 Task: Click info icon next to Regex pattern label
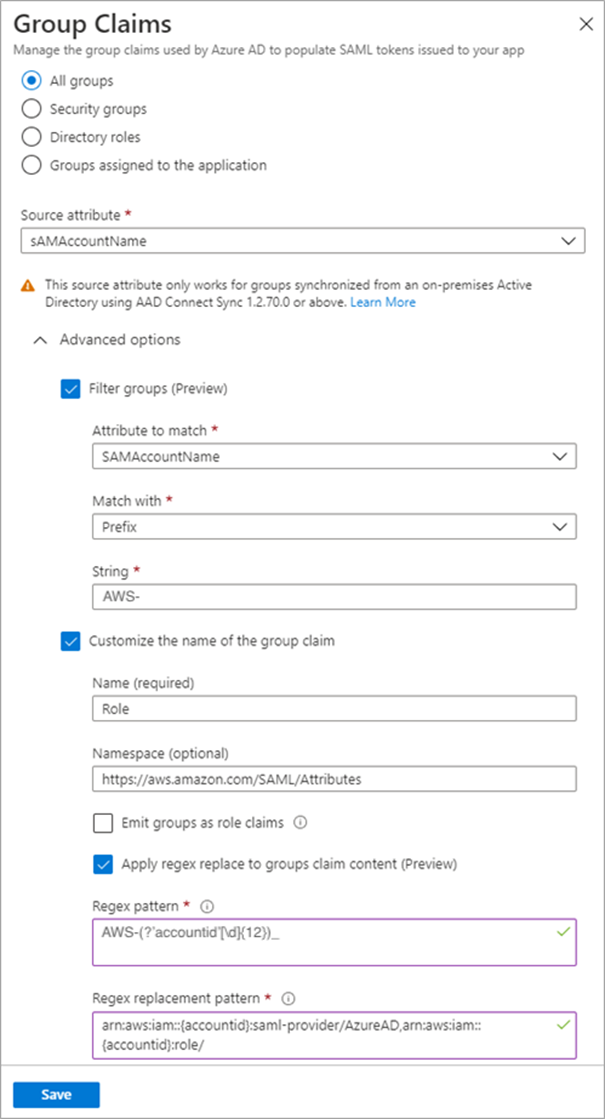click(x=207, y=908)
